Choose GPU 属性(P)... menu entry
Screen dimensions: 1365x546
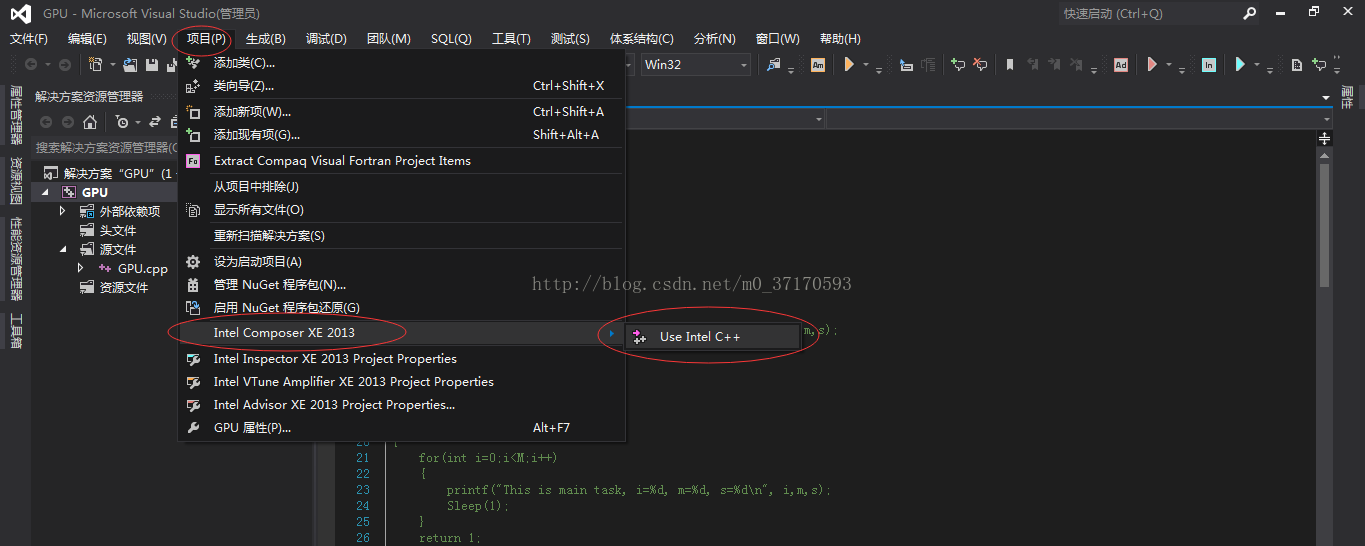click(x=401, y=428)
